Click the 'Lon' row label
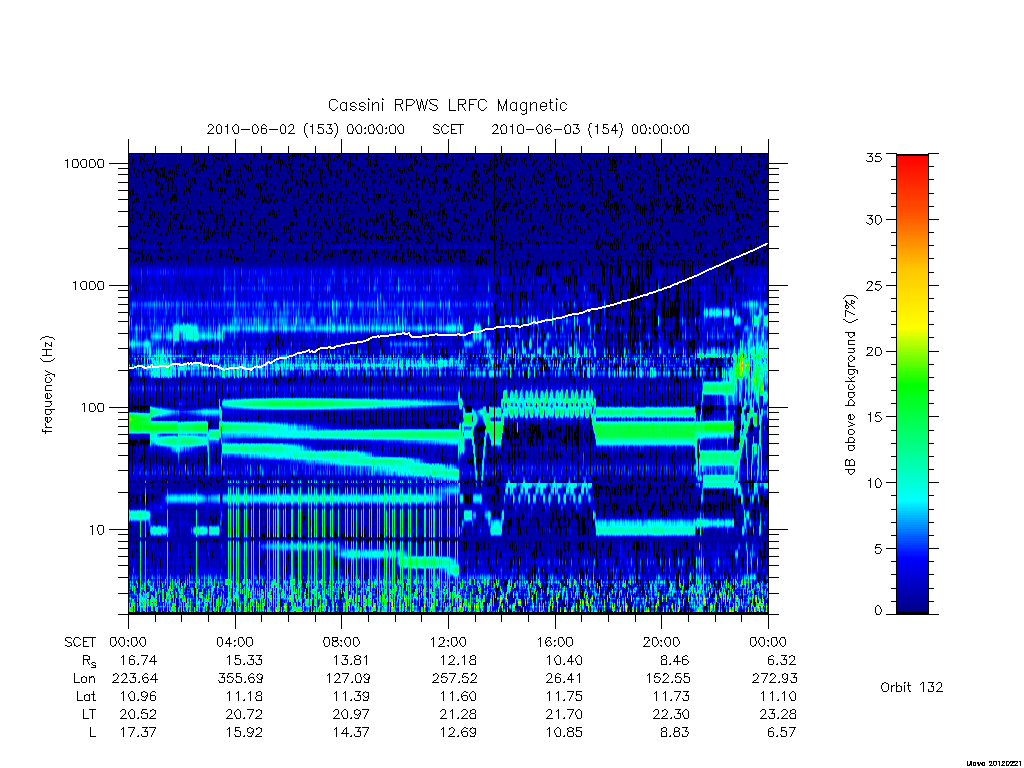The image size is (1024, 768). [x=84, y=679]
